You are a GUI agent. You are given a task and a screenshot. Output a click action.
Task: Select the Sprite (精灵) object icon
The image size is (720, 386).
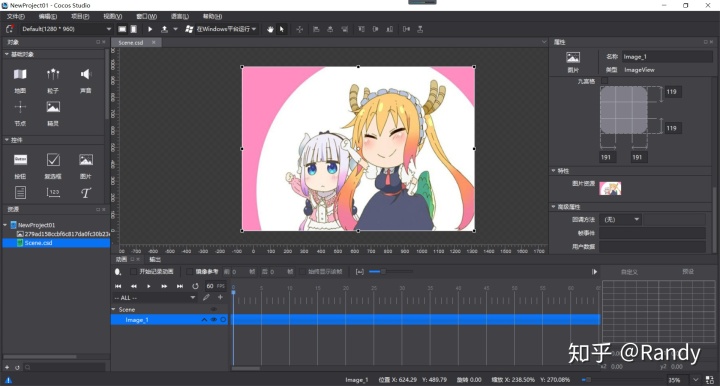[x=53, y=107]
